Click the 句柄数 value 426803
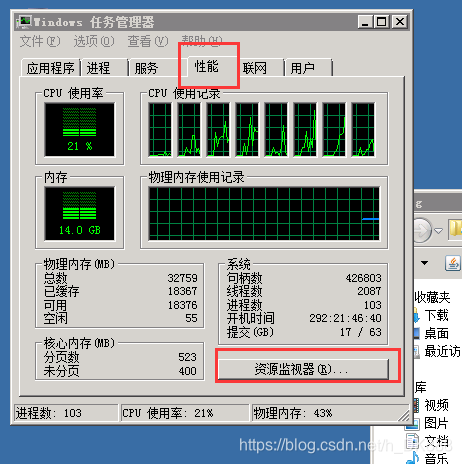The width and height of the screenshot is (462, 464). pyautogui.click(x=363, y=278)
